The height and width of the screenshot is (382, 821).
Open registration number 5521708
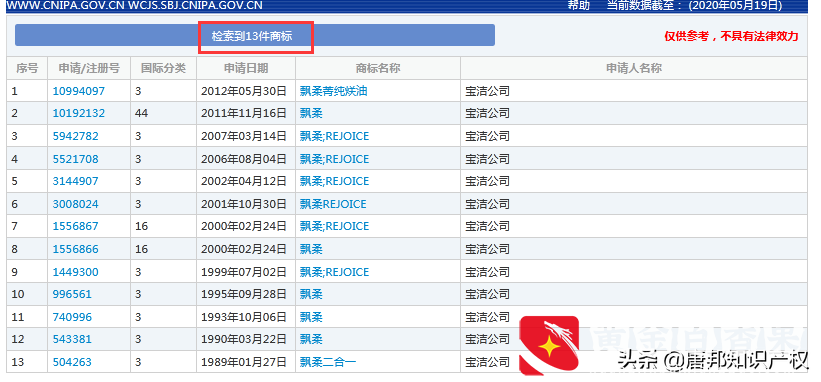(x=75, y=159)
